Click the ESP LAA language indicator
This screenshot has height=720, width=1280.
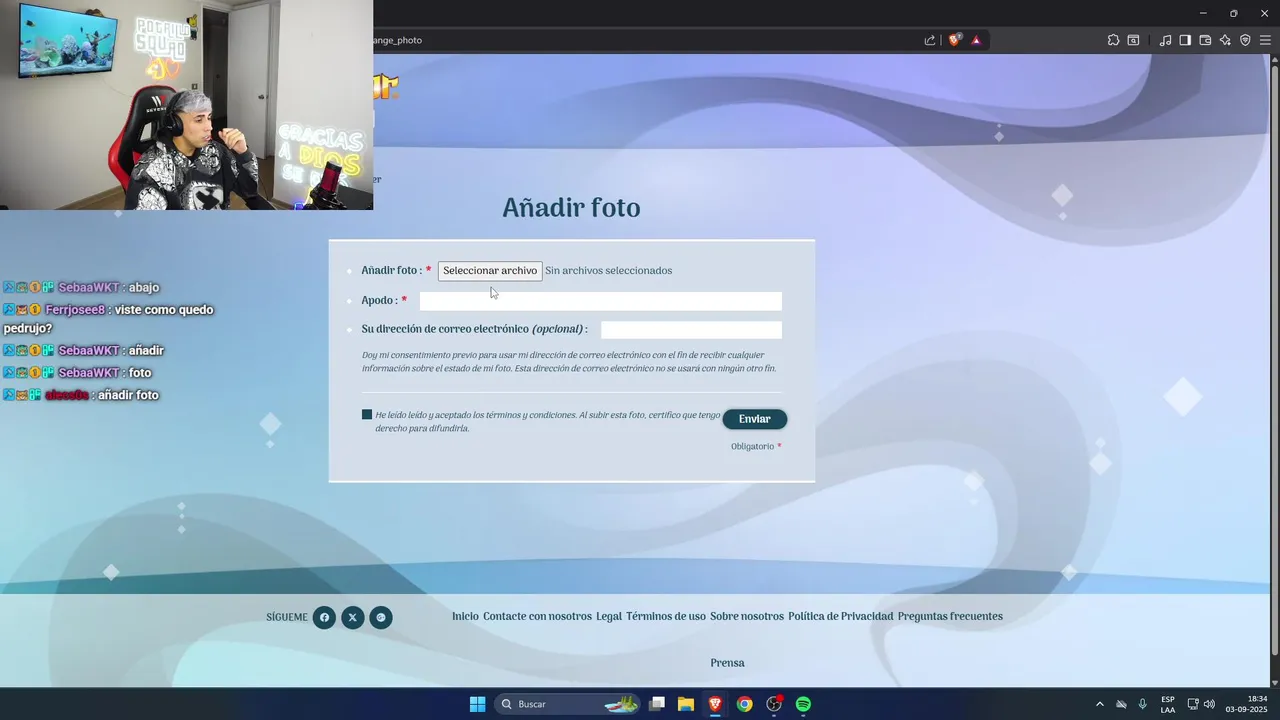tap(1168, 704)
